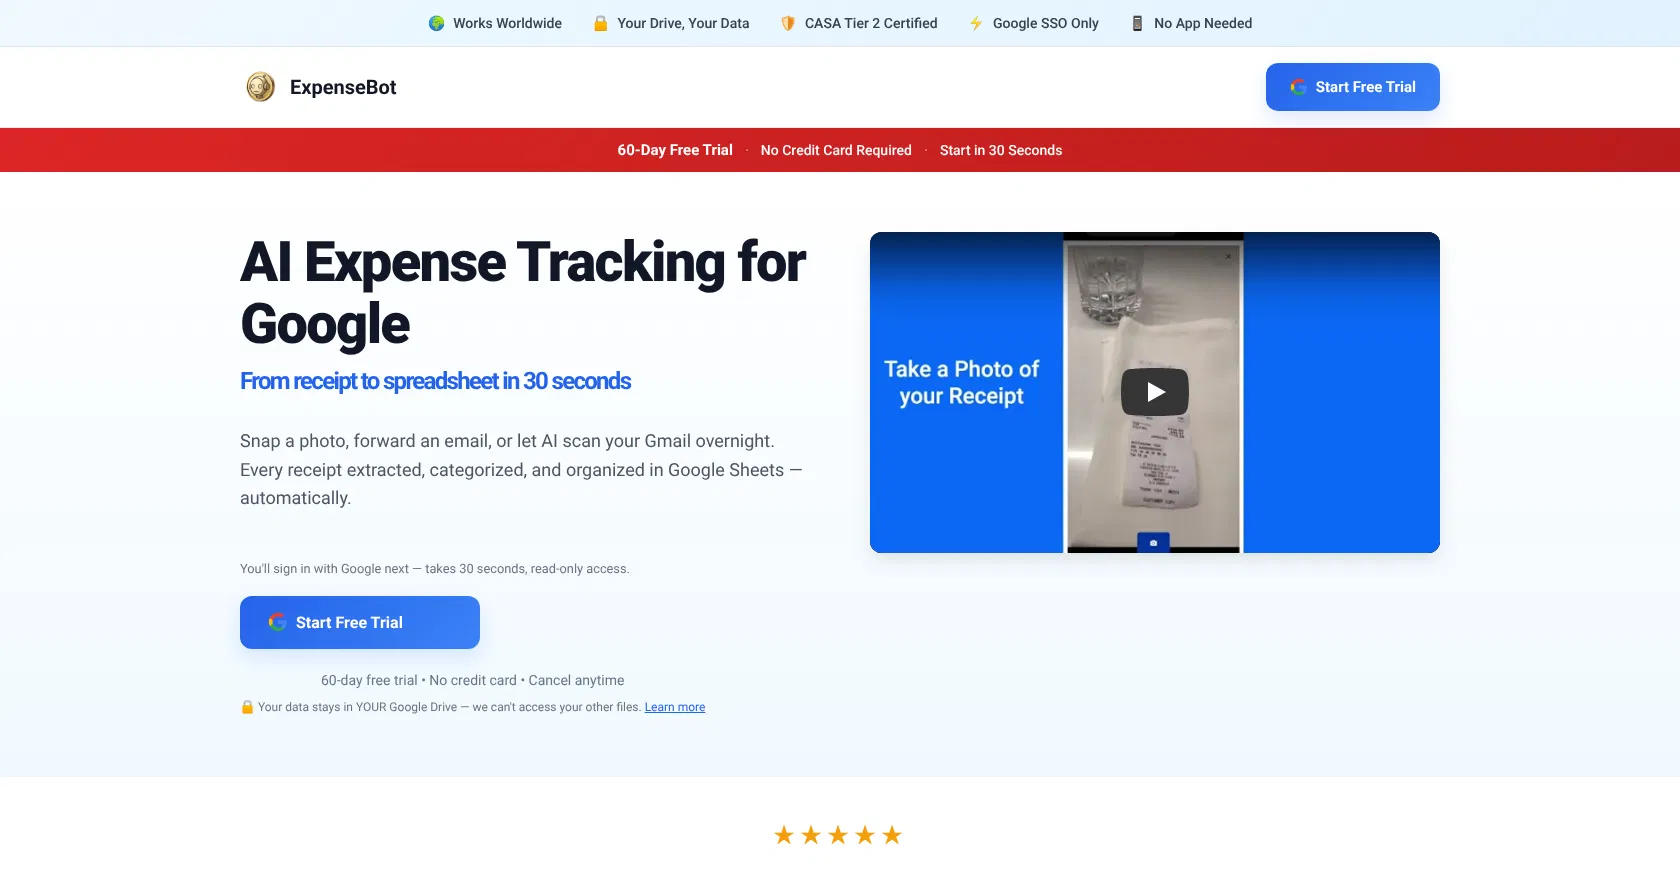Click the 'Google SSO Only' text
The image size is (1680, 876).
click(x=1046, y=23)
